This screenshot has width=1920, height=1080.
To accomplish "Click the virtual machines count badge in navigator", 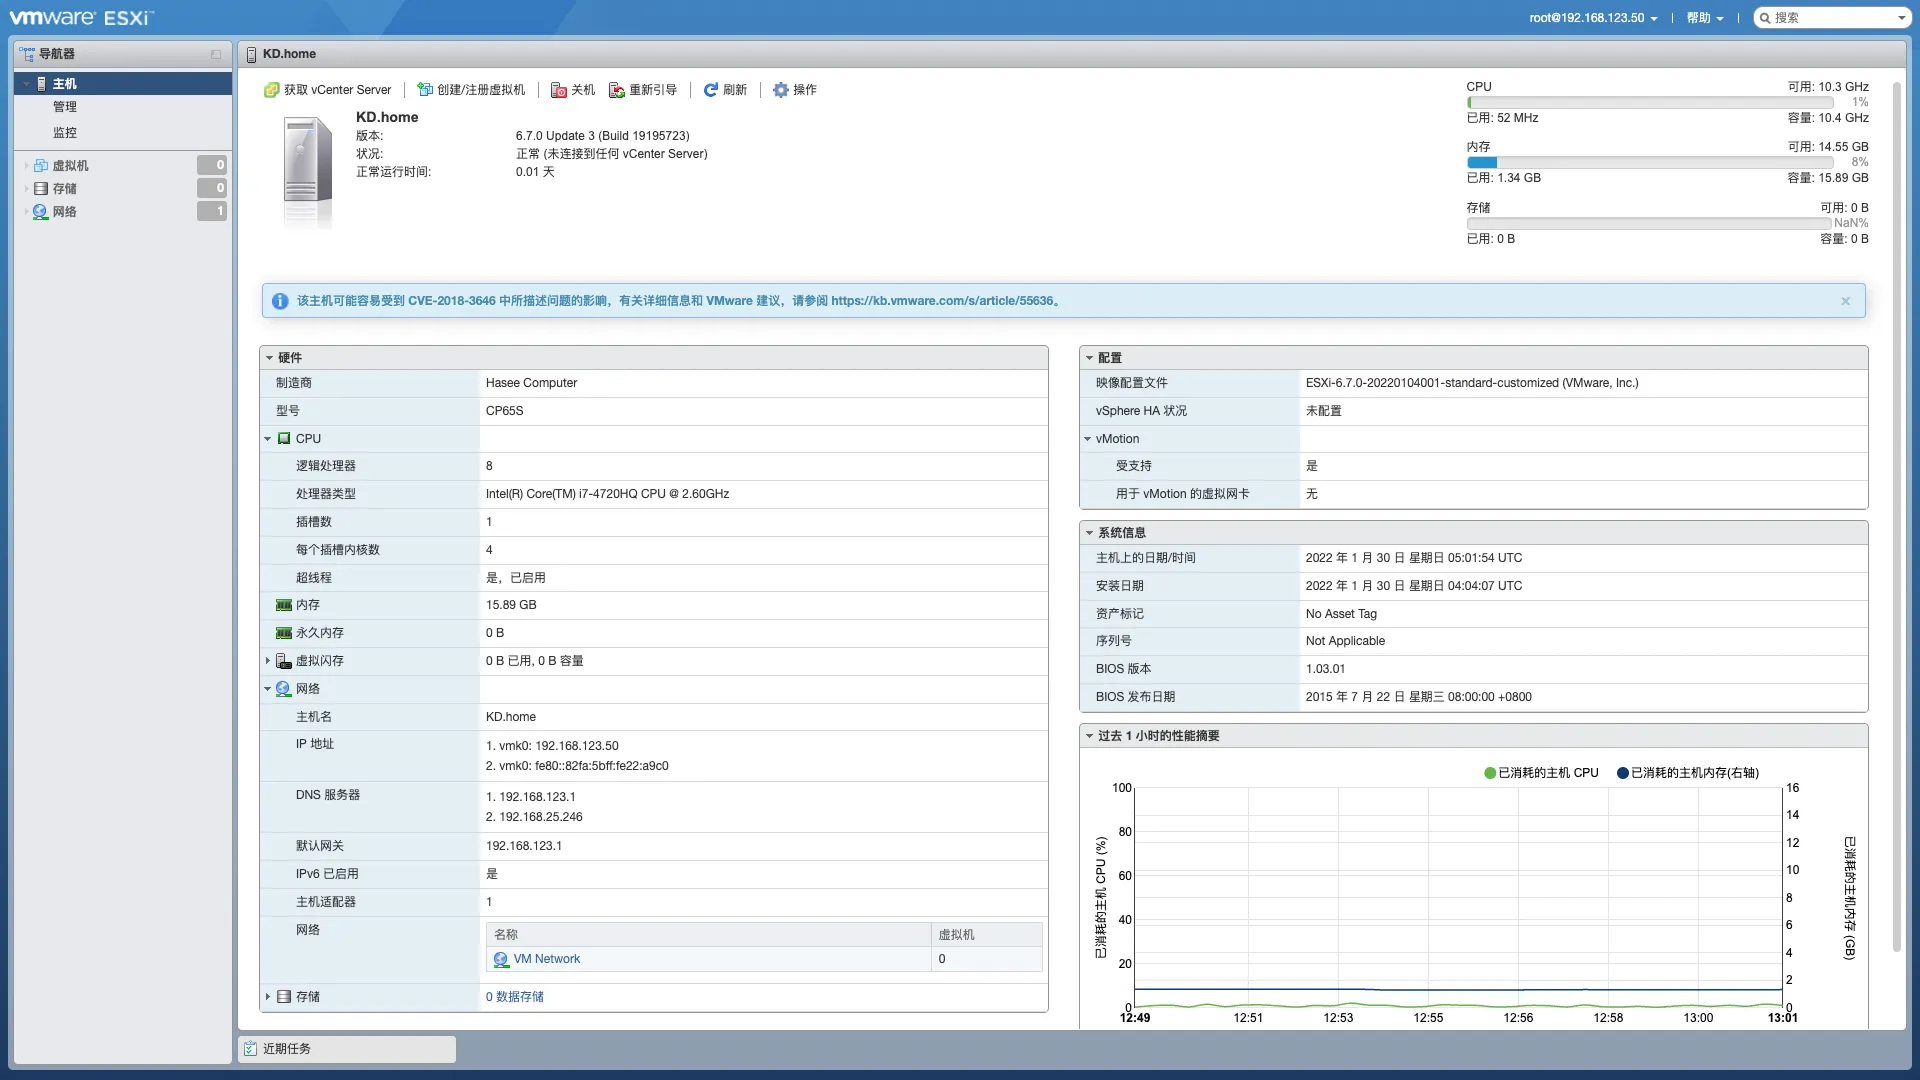I will pyautogui.click(x=212, y=166).
